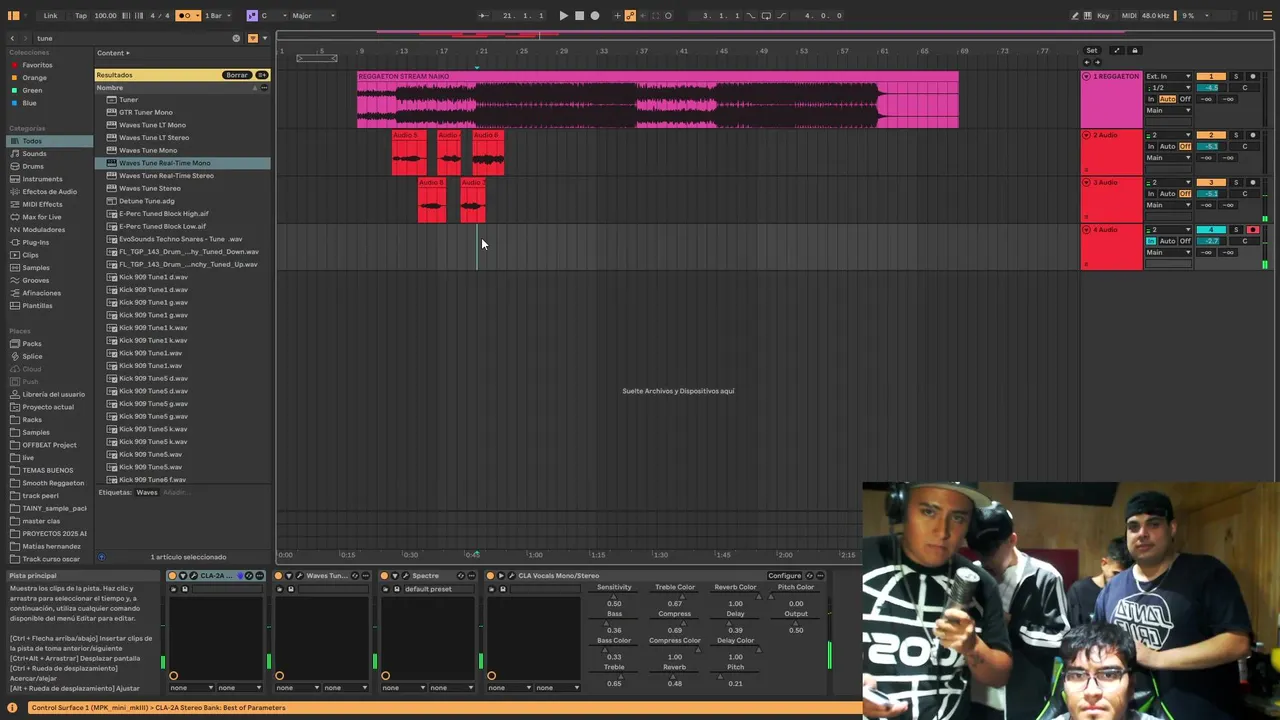Screen dimensions: 1280x720
Task: Select Waves Tune LT Stereo in results
Action: click(154, 138)
